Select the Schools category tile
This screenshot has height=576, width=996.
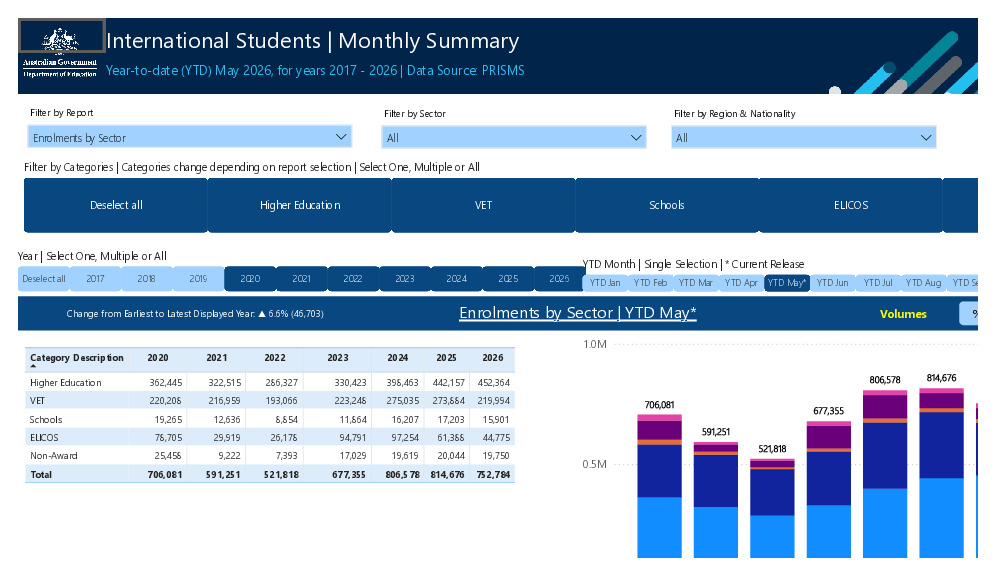click(667, 205)
